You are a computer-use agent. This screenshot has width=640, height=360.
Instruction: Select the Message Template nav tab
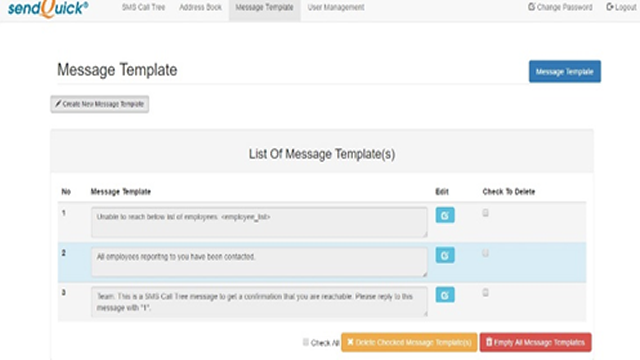264,9
